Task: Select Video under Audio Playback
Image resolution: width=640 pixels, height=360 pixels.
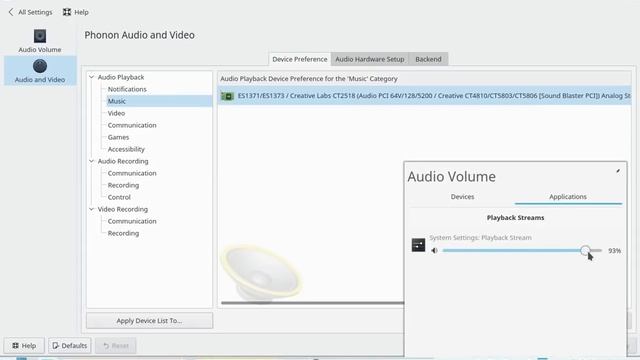Action: tap(116, 113)
